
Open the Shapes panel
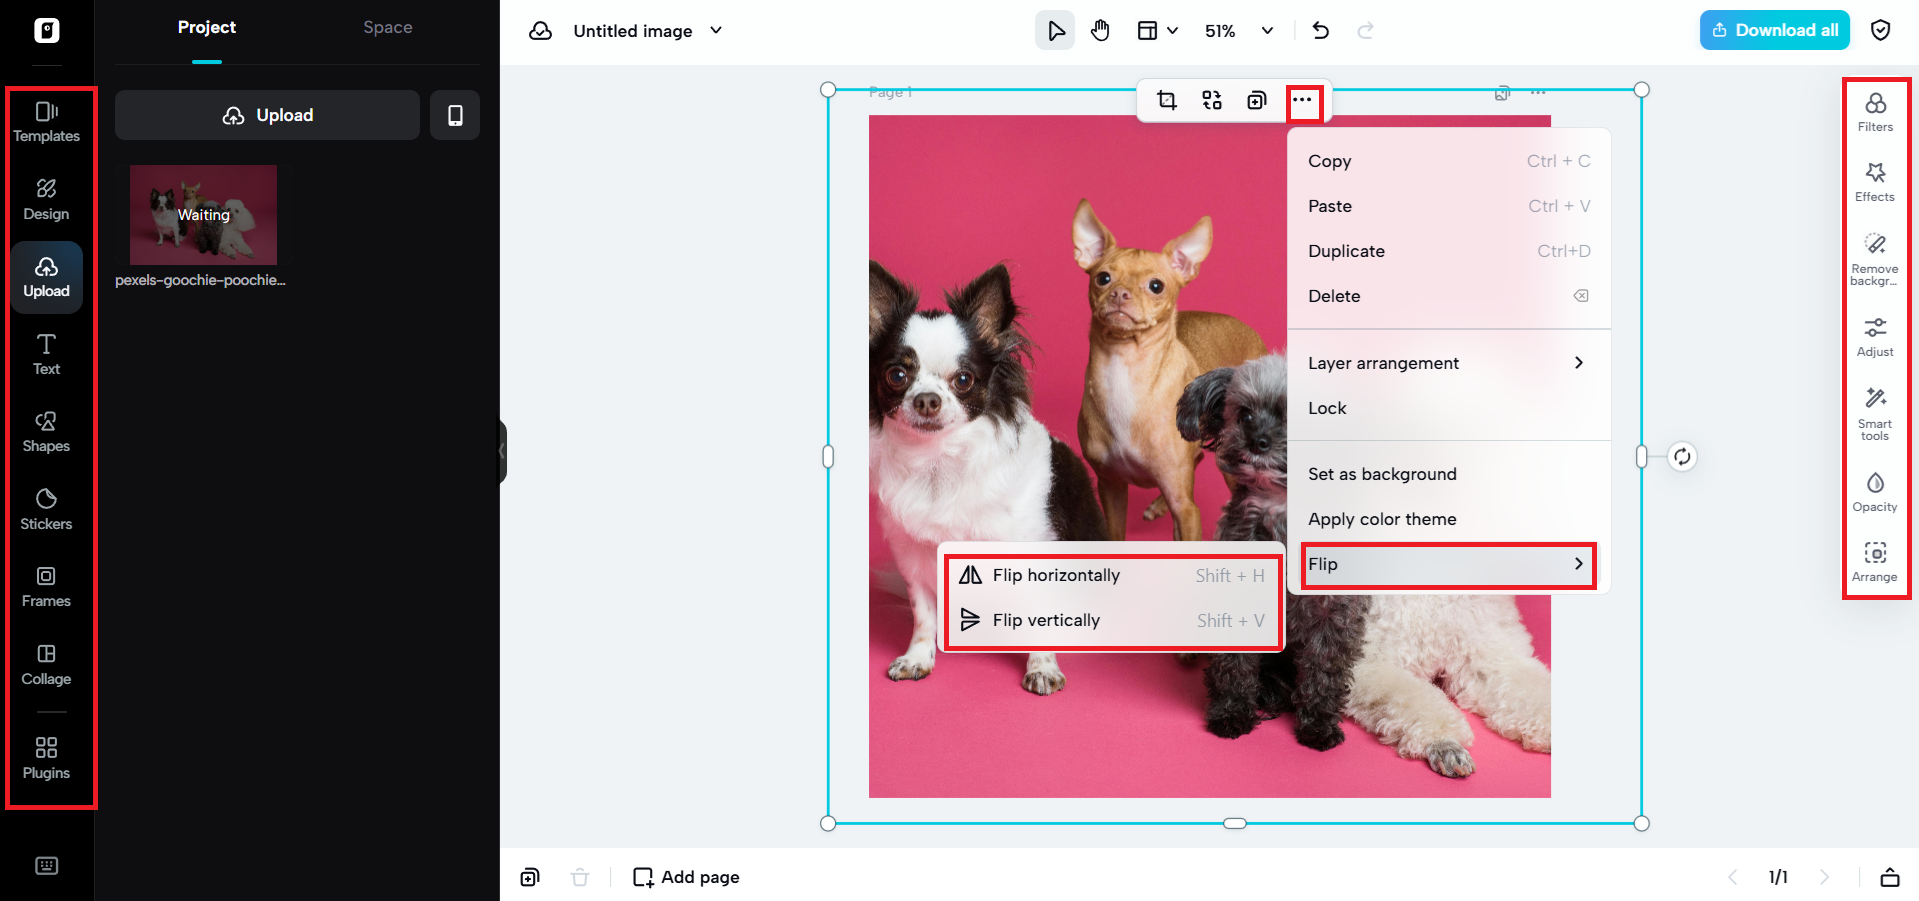(46, 430)
